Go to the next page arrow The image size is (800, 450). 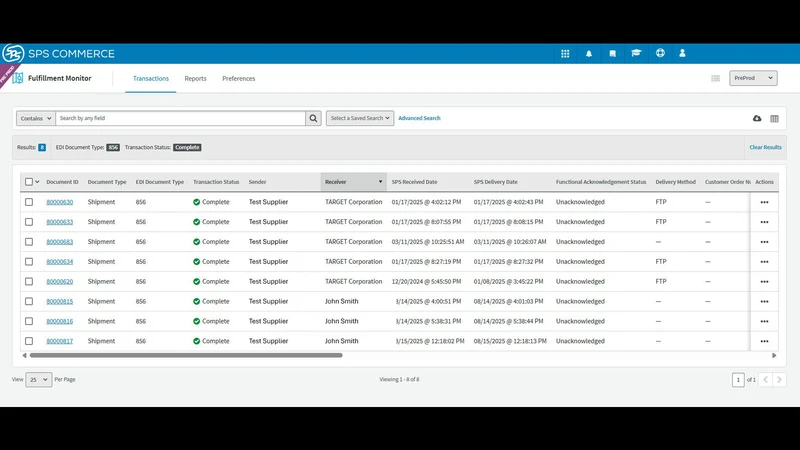point(779,380)
